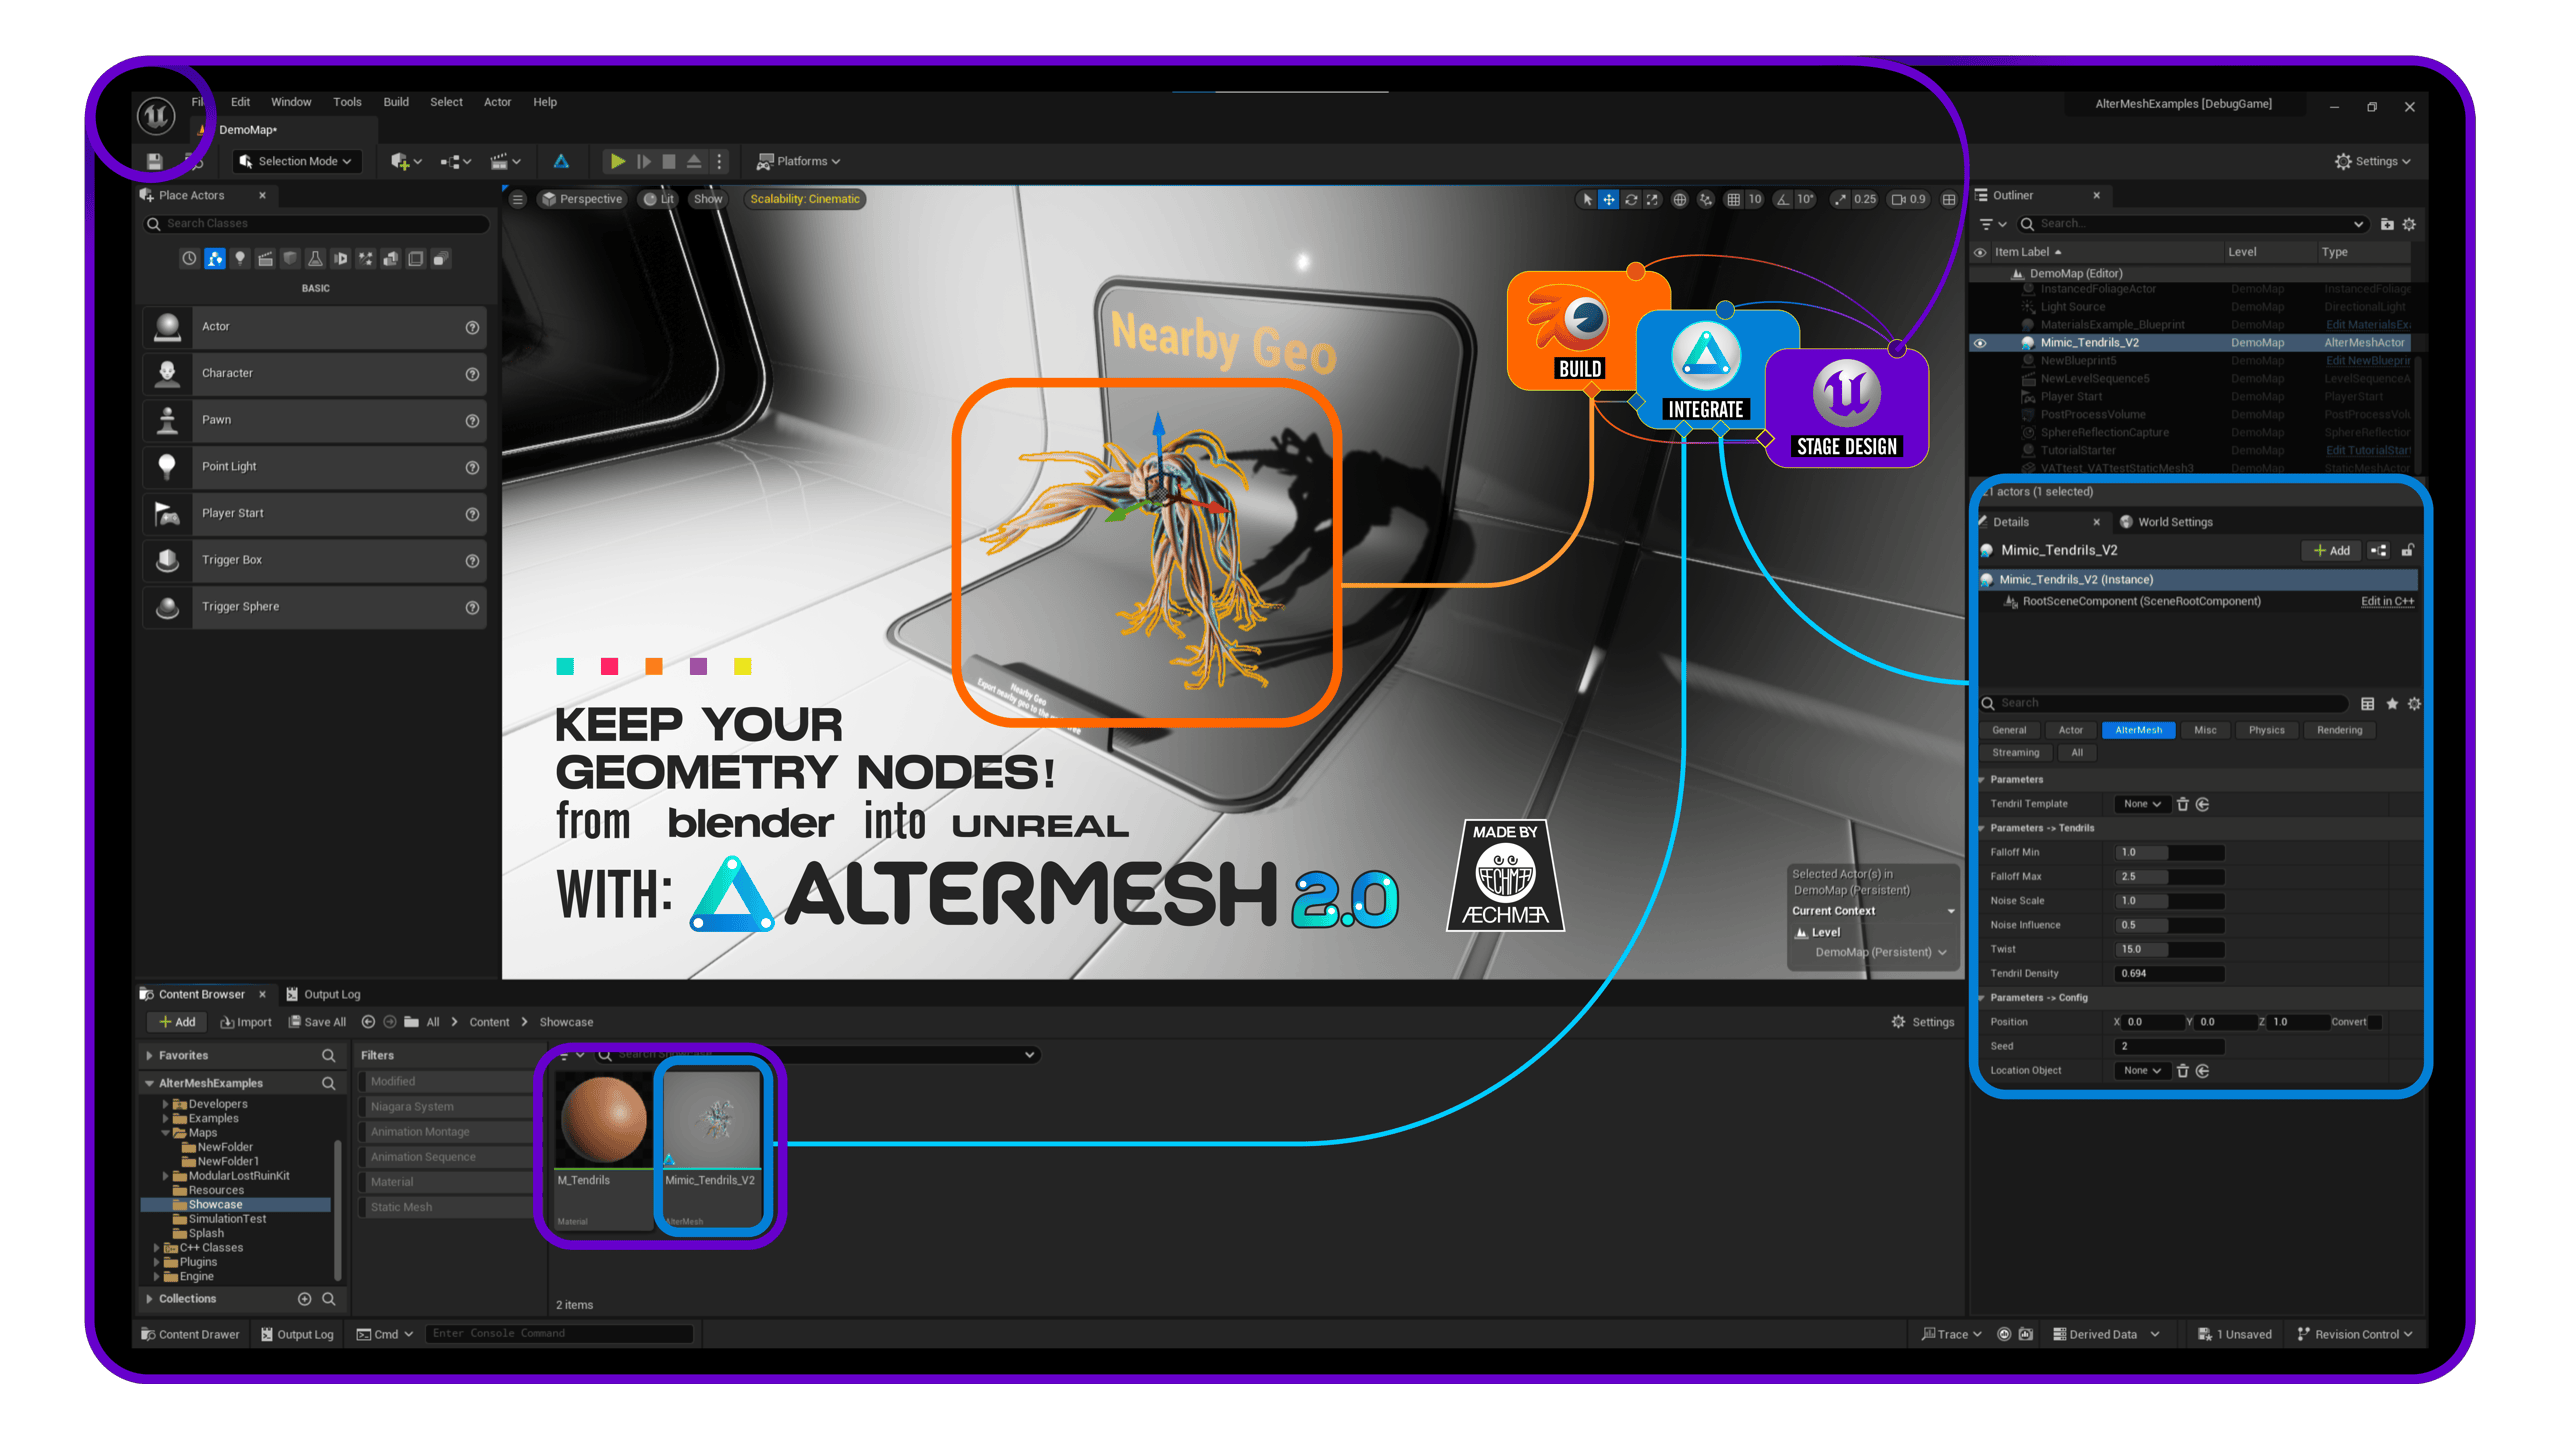Open the Window menu
The height and width of the screenshot is (1440, 2560).
[x=291, y=102]
